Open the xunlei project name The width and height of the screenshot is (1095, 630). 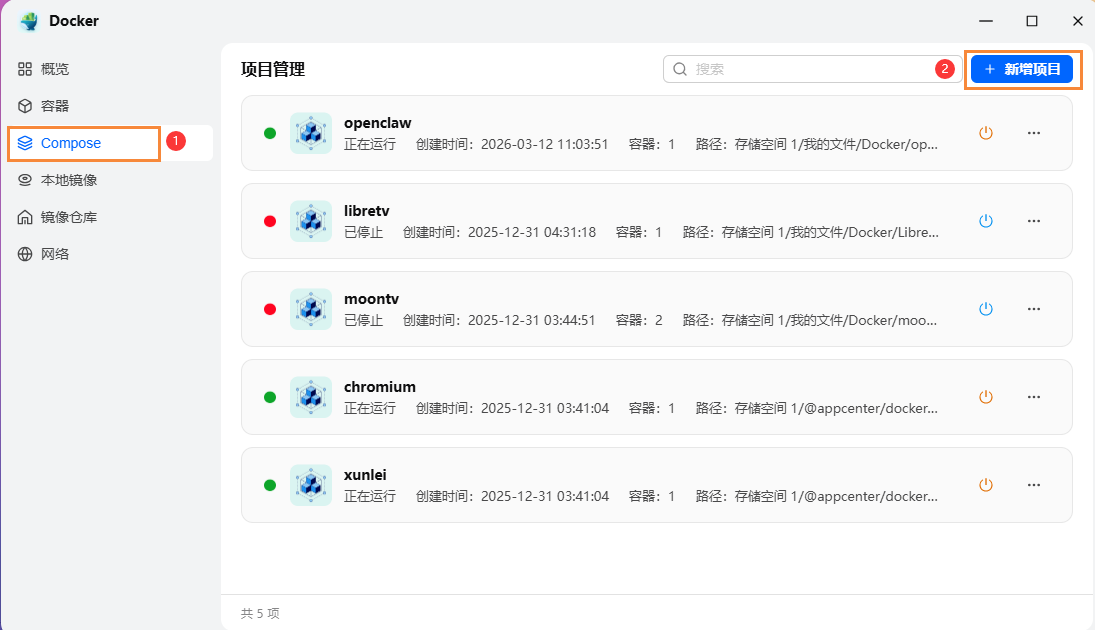point(365,475)
